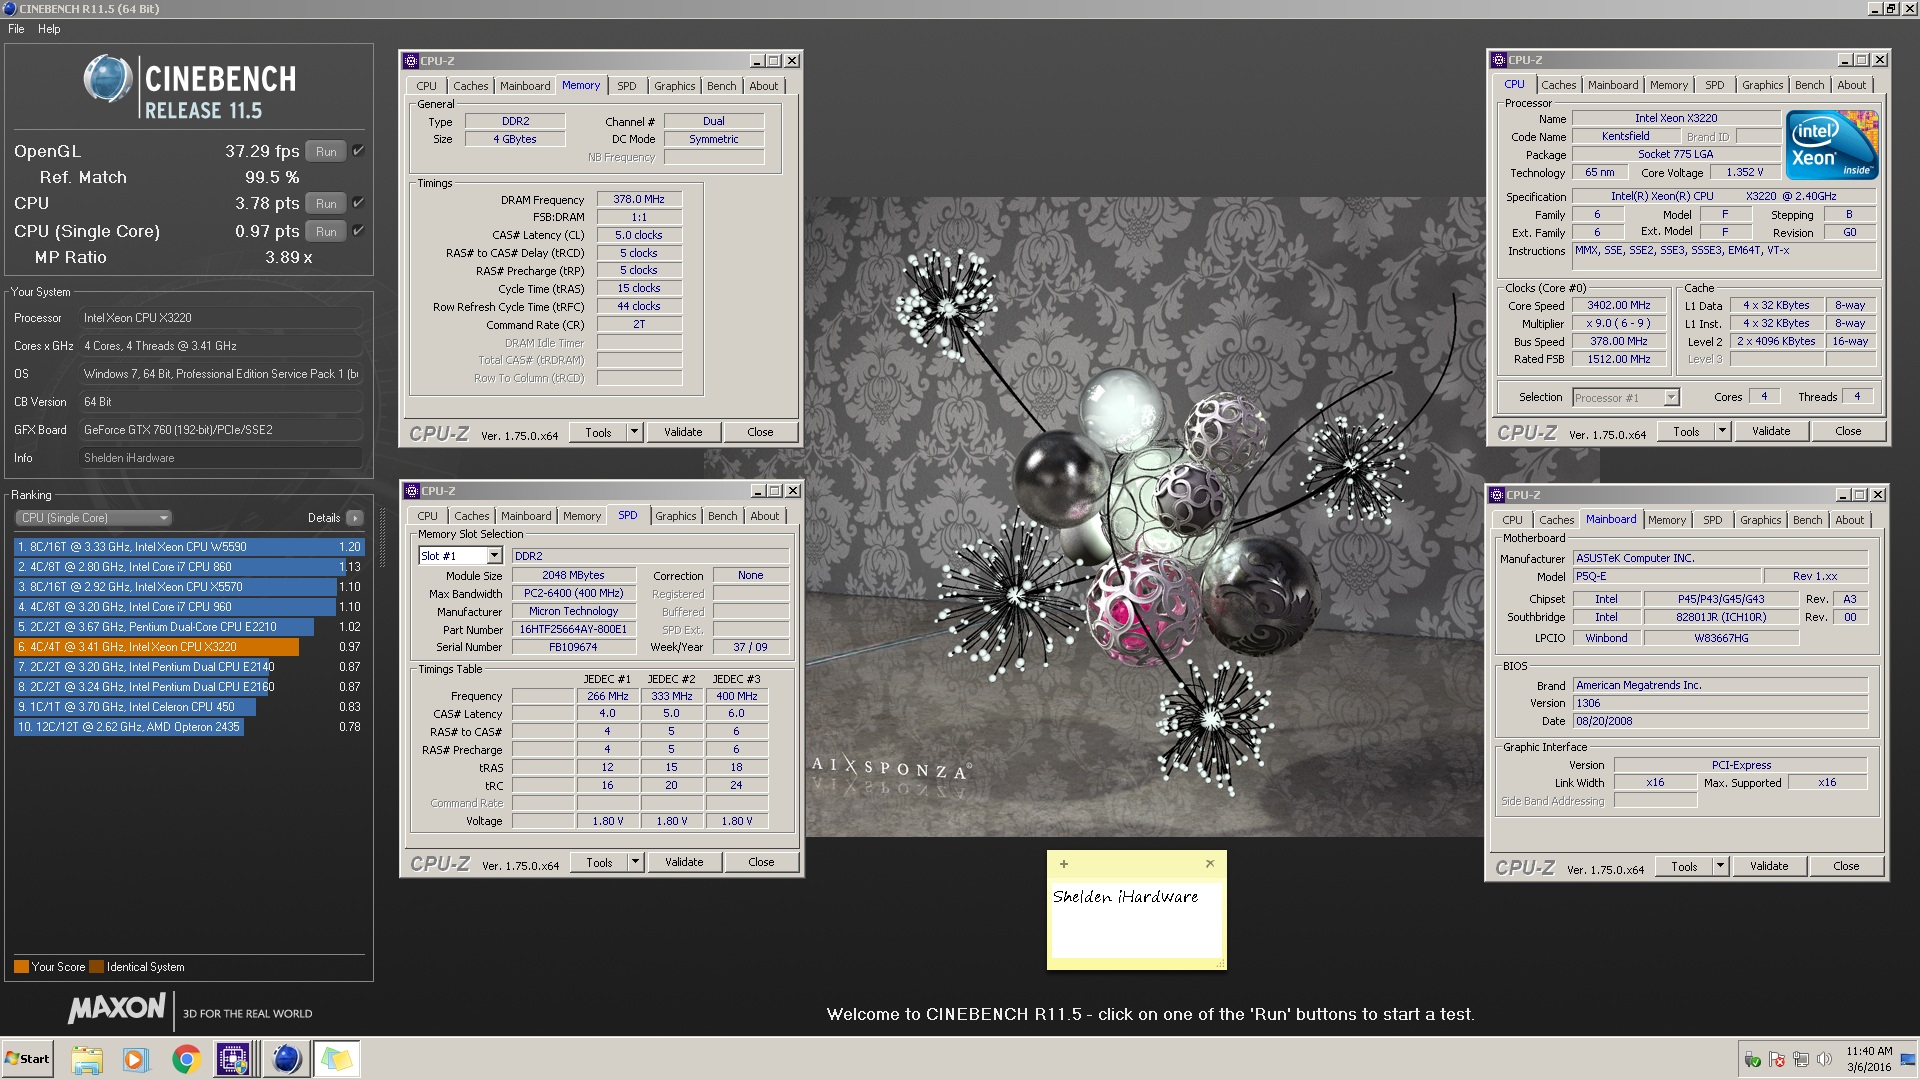Open the CPU (Single Core) ranking dropdown
This screenshot has width=1920, height=1080.
(94, 518)
